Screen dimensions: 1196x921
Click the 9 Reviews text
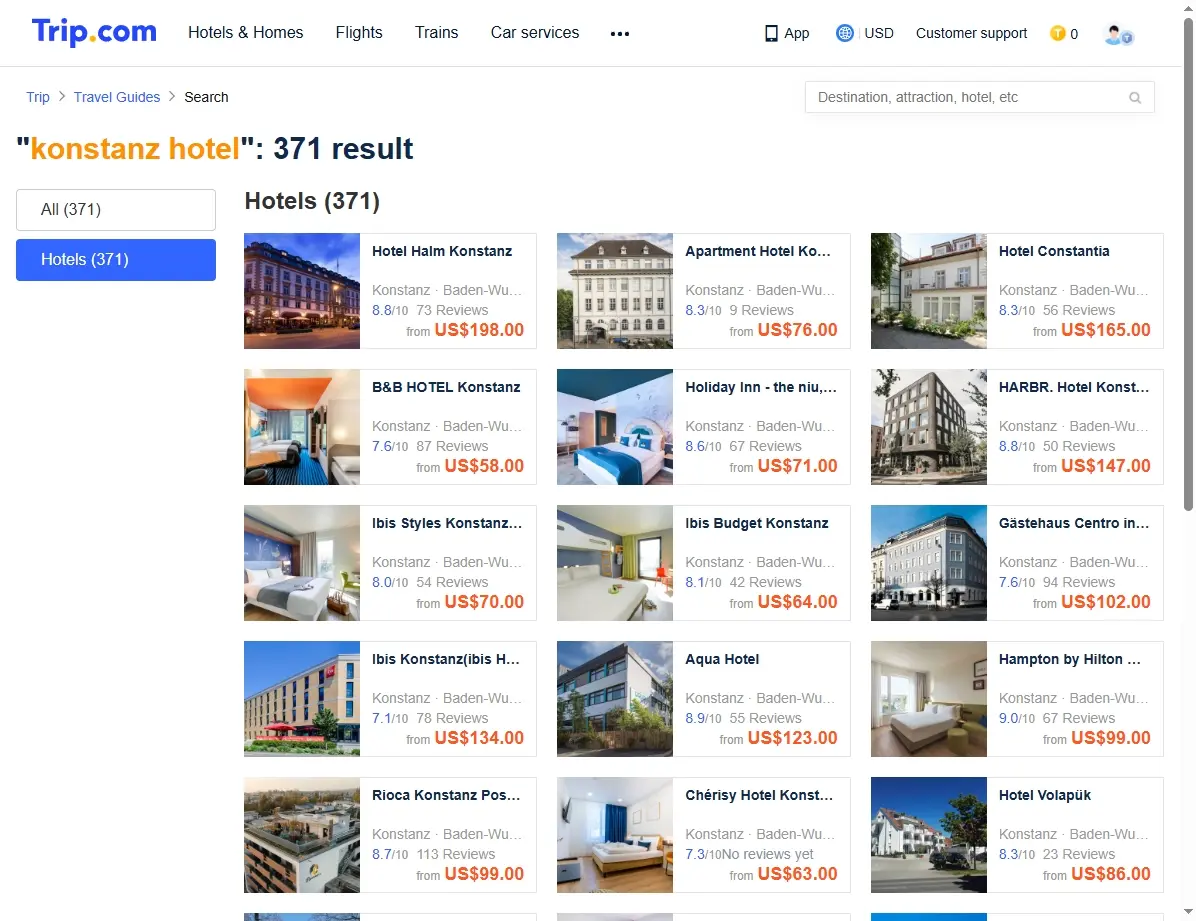(x=761, y=310)
